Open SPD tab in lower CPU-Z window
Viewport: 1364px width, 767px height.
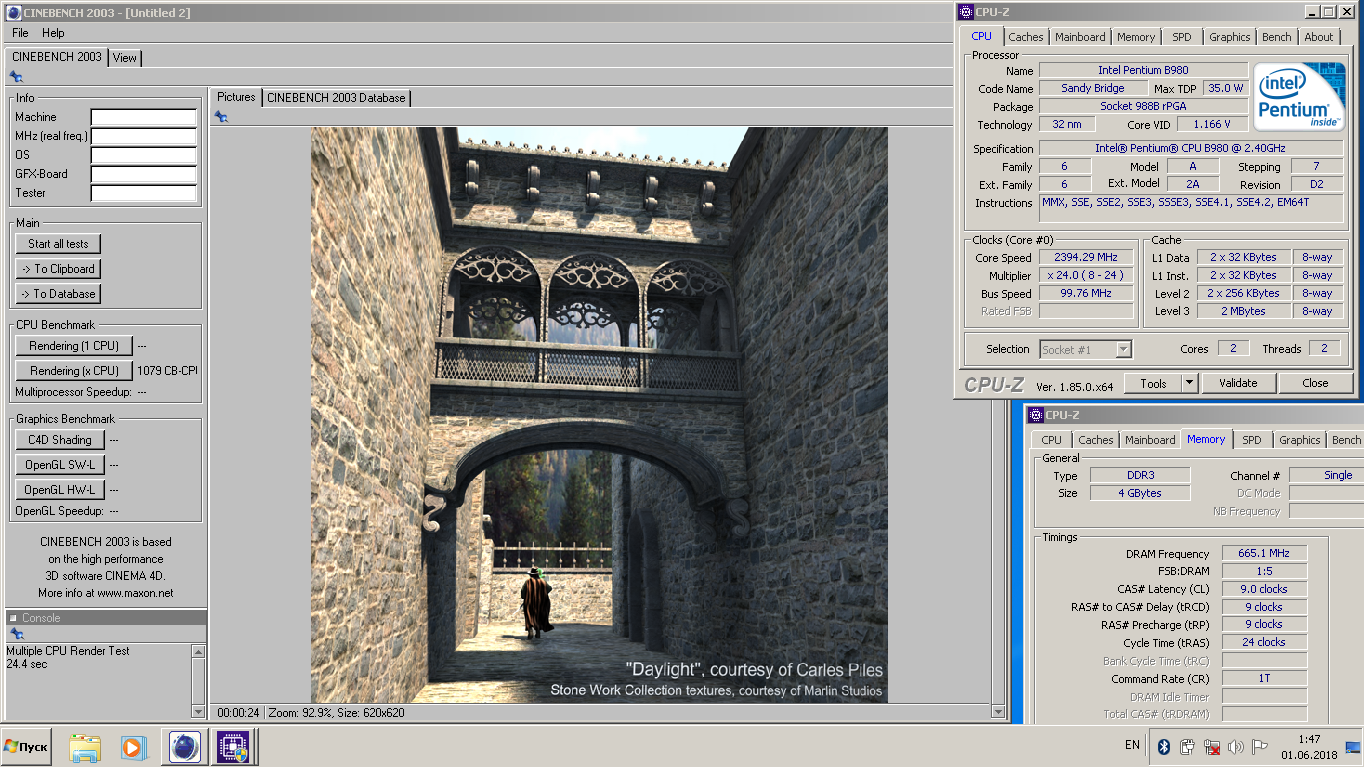point(1252,440)
